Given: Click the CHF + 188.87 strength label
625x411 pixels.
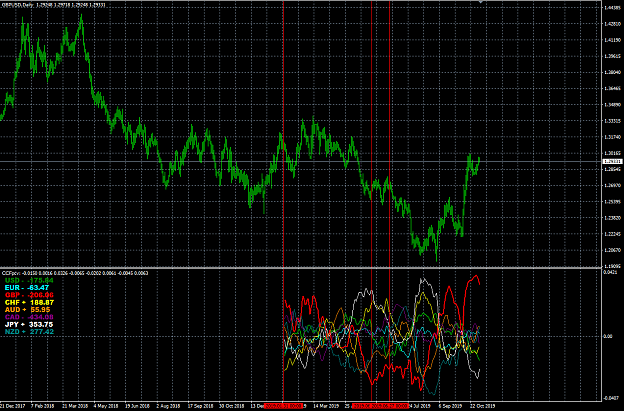Looking at the screenshot, I should [x=29, y=303].
